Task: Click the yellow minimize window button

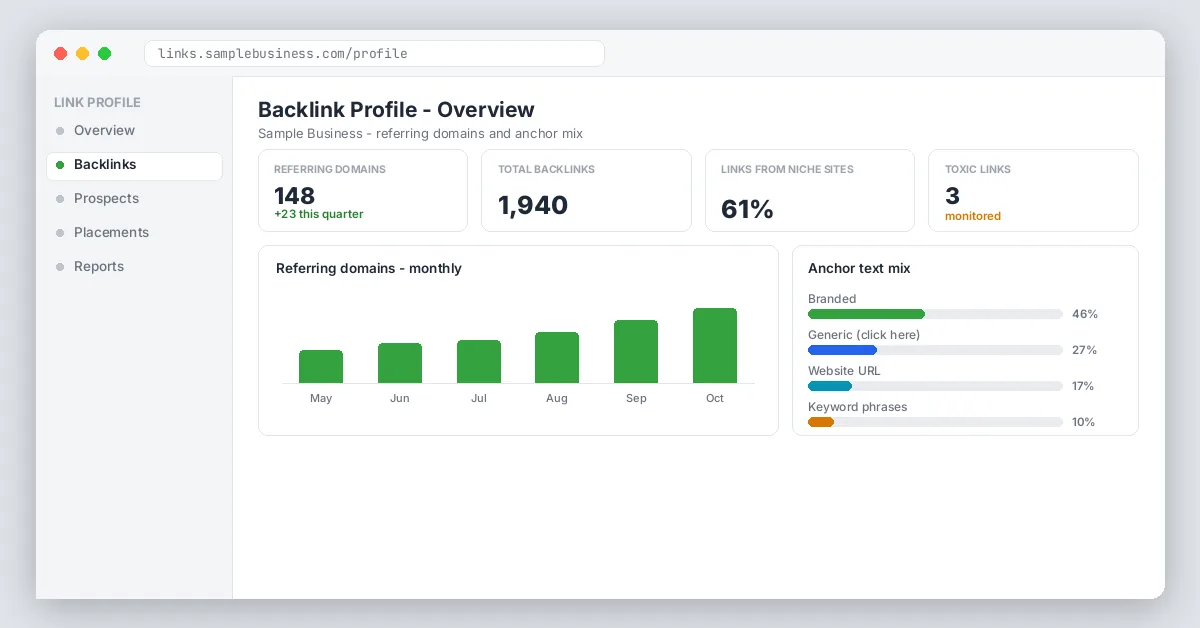Action: pyautogui.click(x=82, y=54)
